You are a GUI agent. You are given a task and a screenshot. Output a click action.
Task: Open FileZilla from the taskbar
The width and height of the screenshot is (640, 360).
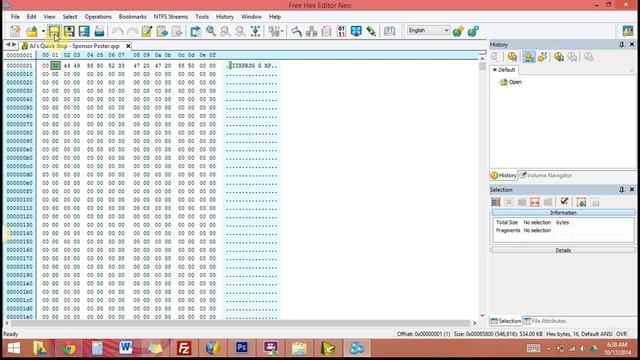click(x=184, y=348)
